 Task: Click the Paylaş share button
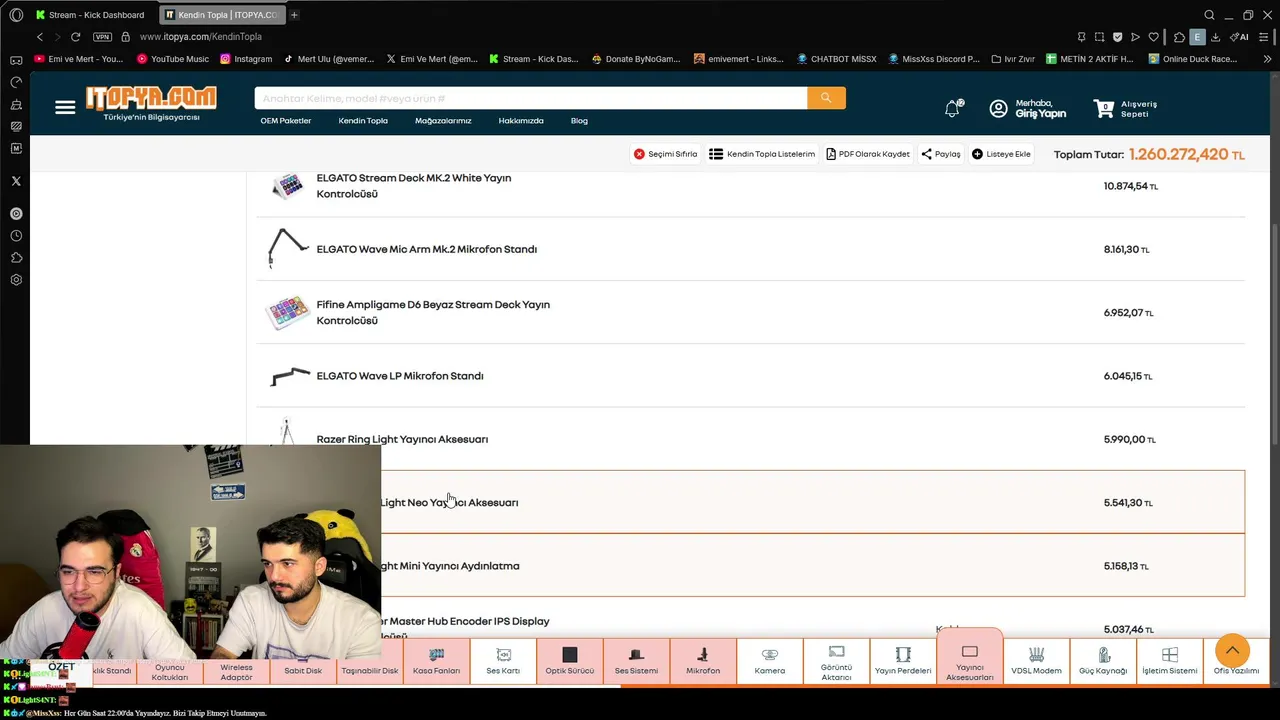click(x=941, y=154)
